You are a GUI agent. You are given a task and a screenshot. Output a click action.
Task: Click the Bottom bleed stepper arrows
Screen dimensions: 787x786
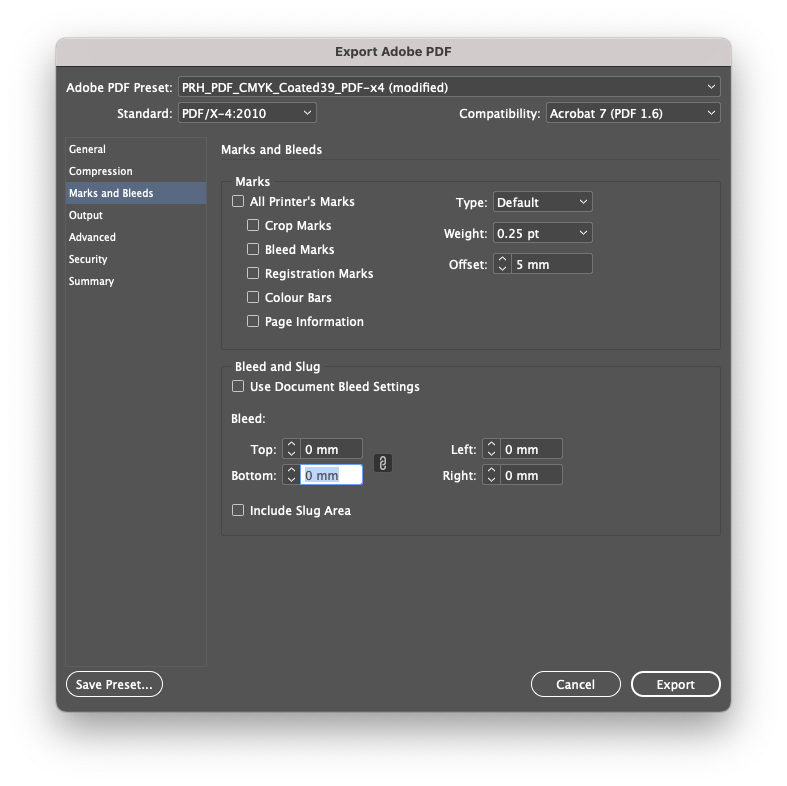pyautogui.click(x=291, y=475)
